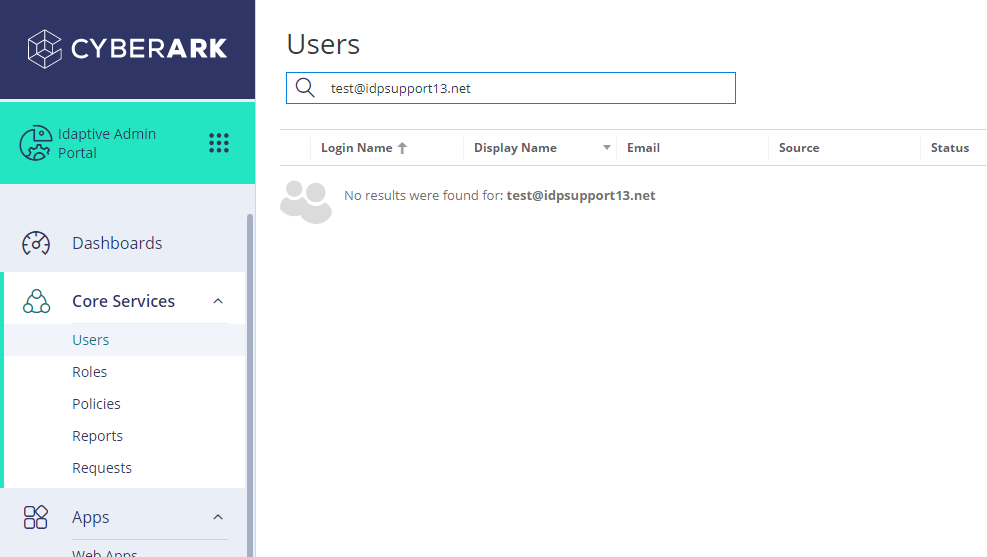Navigate to Requests in sidebar
This screenshot has height=557, width=987.
tap(102, 468)
